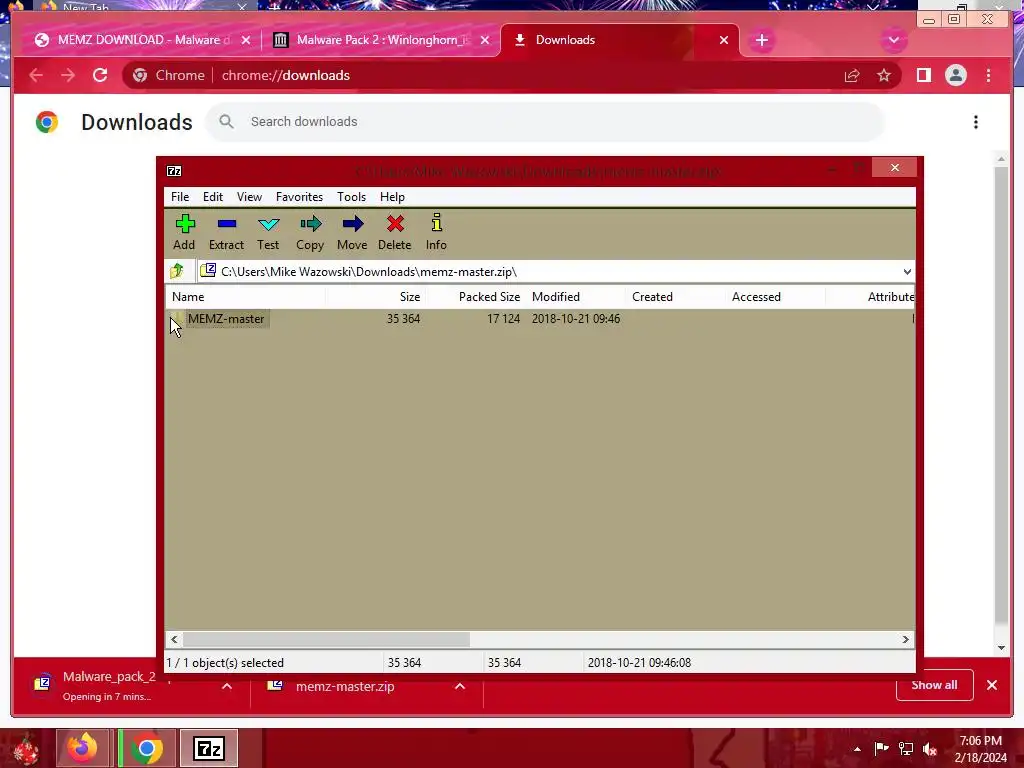Click the 7-Zip horizontal scrollbar thumb
Image resolution: width=1024 pixels, height=768 pixels.
326,639
